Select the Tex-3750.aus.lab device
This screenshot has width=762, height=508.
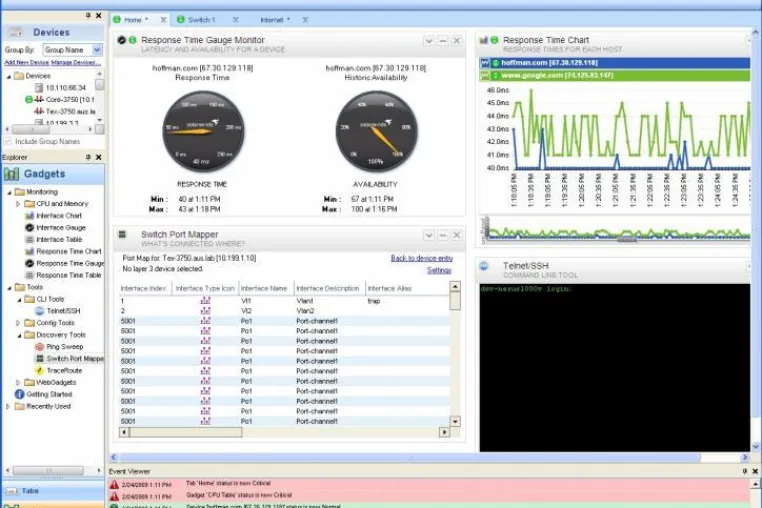coord(70,111)
